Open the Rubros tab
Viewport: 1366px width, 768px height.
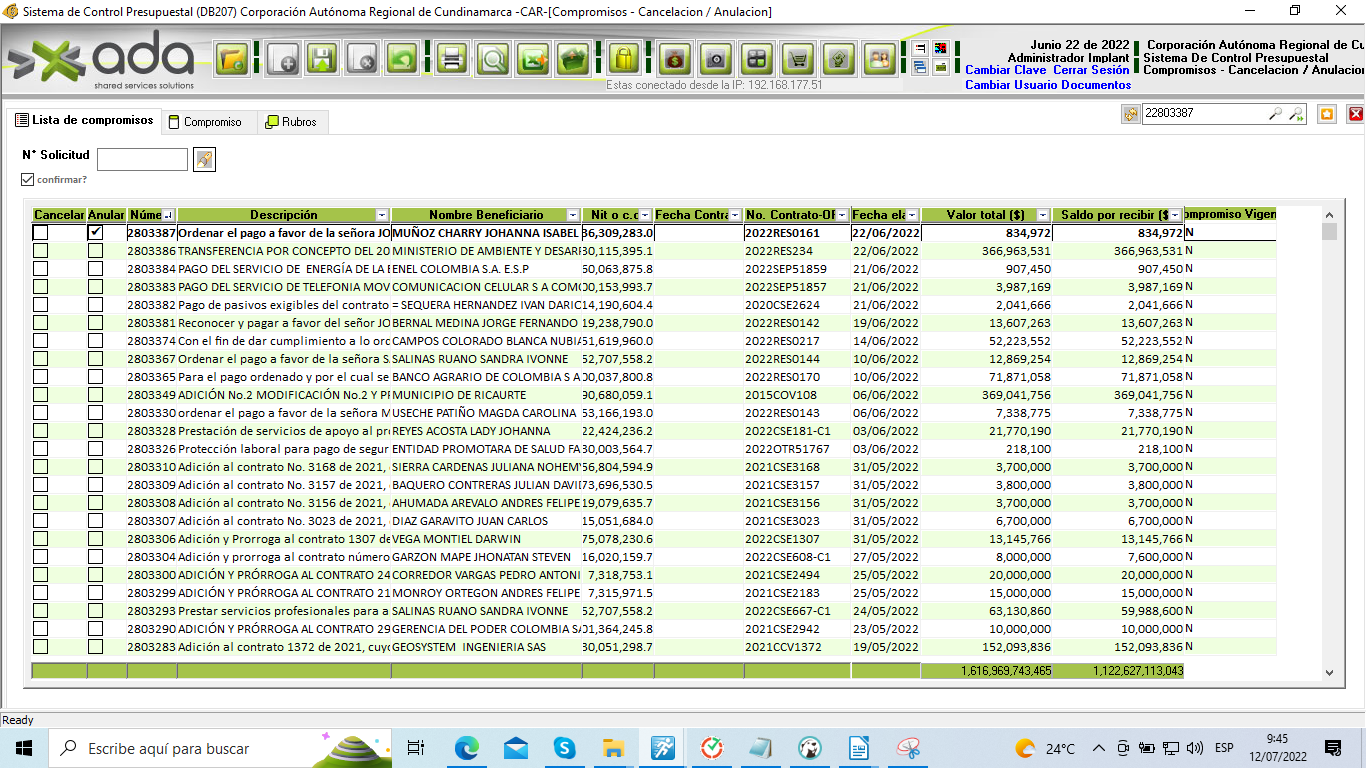pos(291,122)
